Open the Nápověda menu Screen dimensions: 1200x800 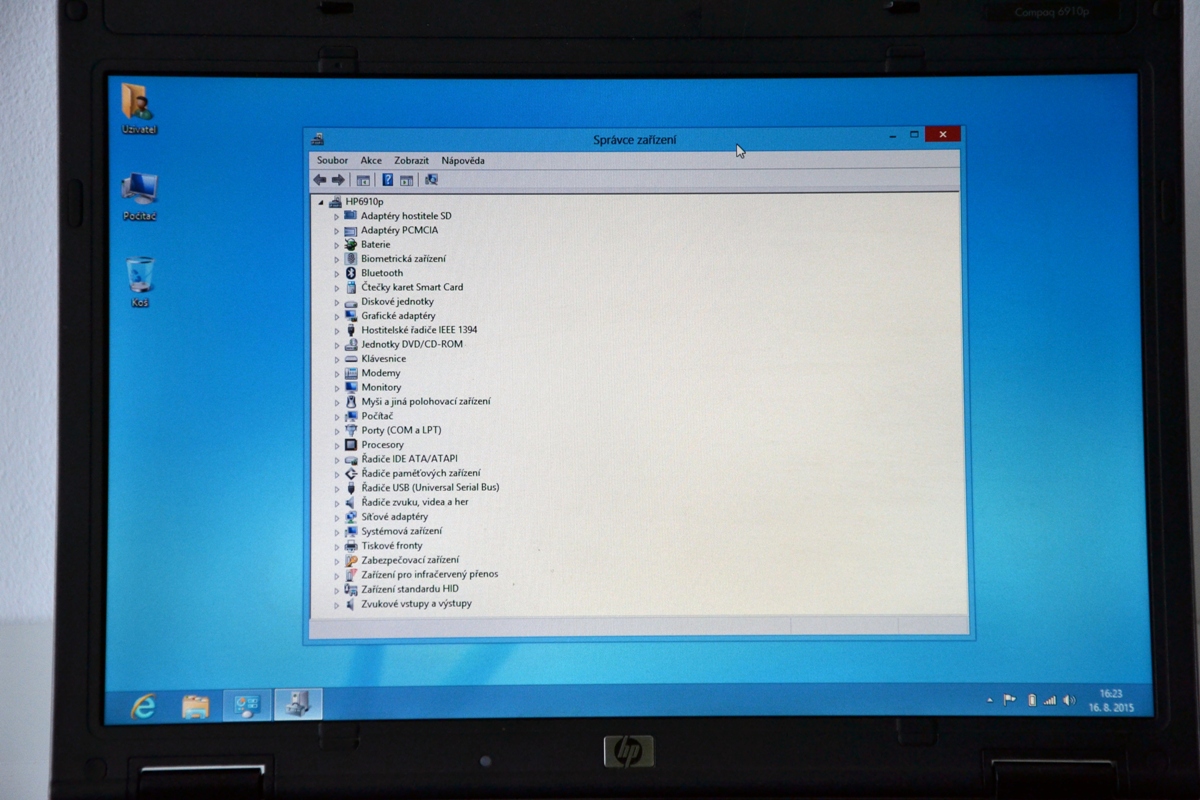(x=463, y=160)
